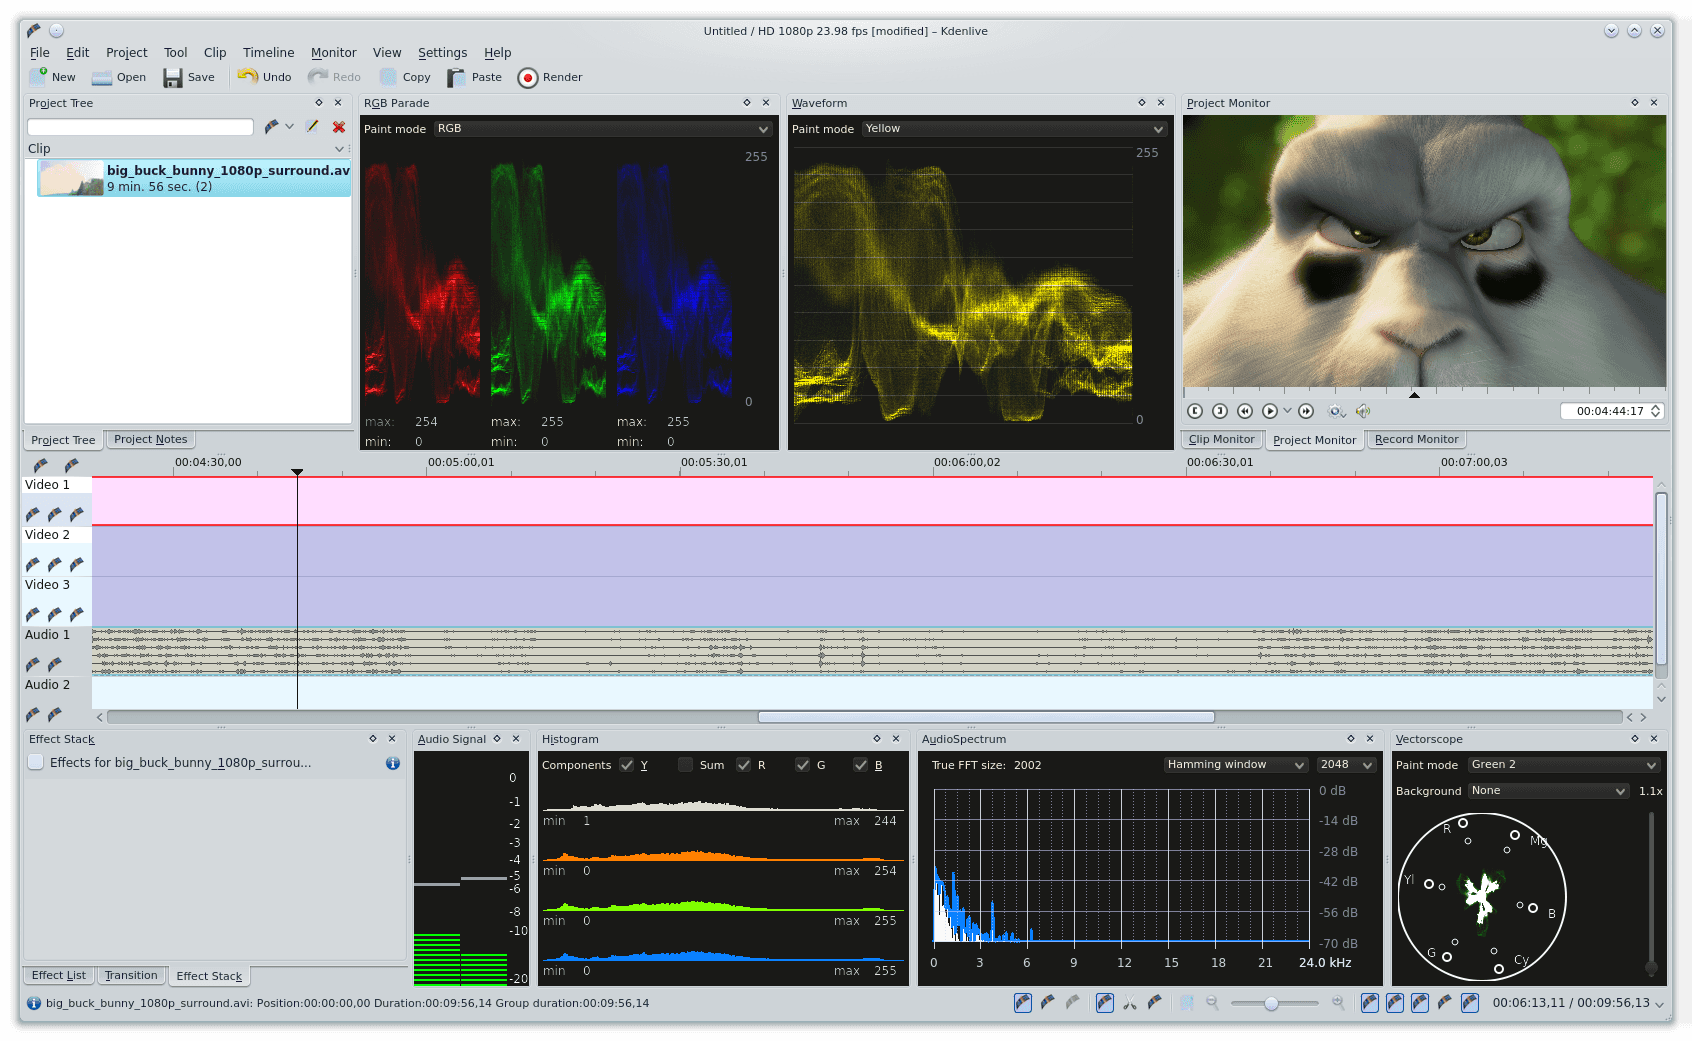
Task: Click the rewind button in Project Monitor
Action: (x=1244, y=411)
